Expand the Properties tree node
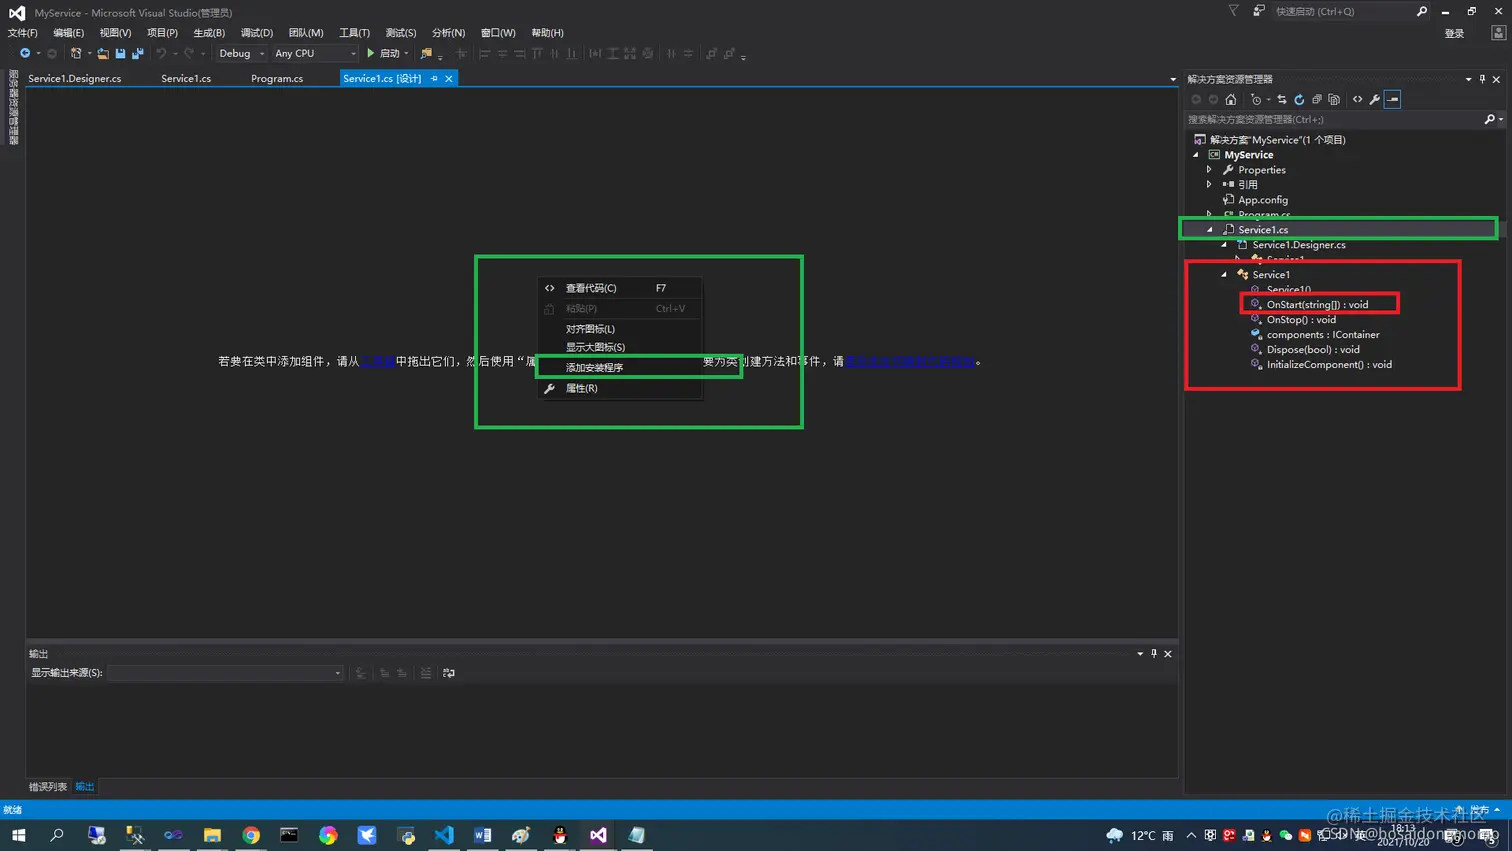Viewport: 1512px width, 851px height. tap(1210, 170)
